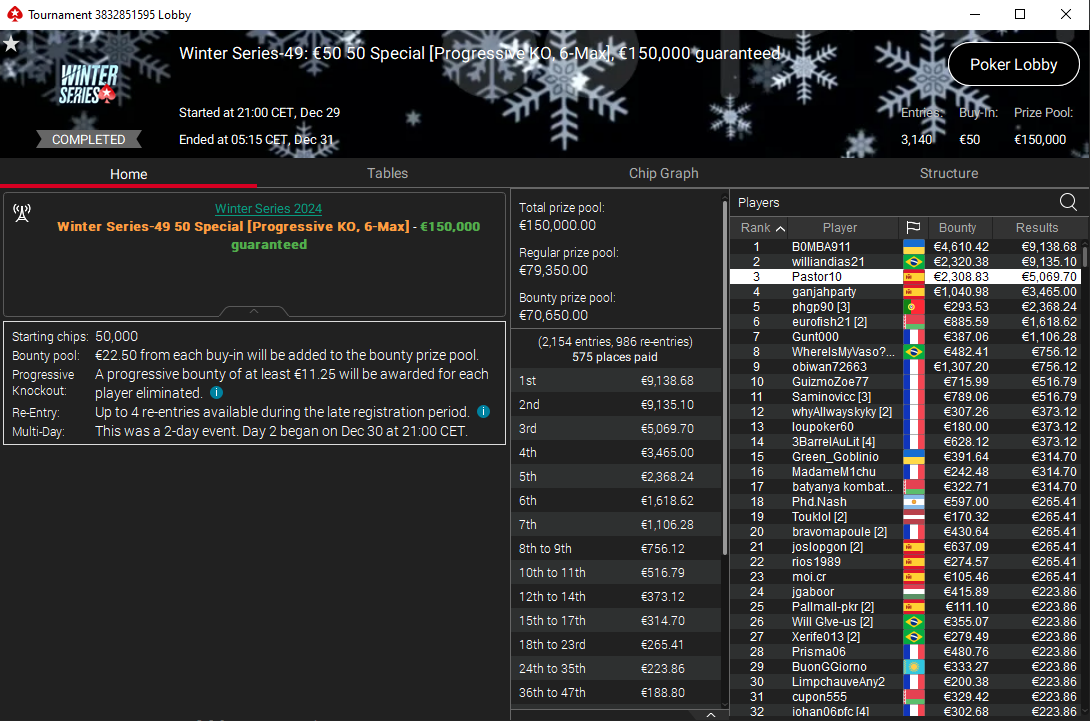Sort by Results column header
This screenshot has width=1090, height=721.
tap(1036, 227)
